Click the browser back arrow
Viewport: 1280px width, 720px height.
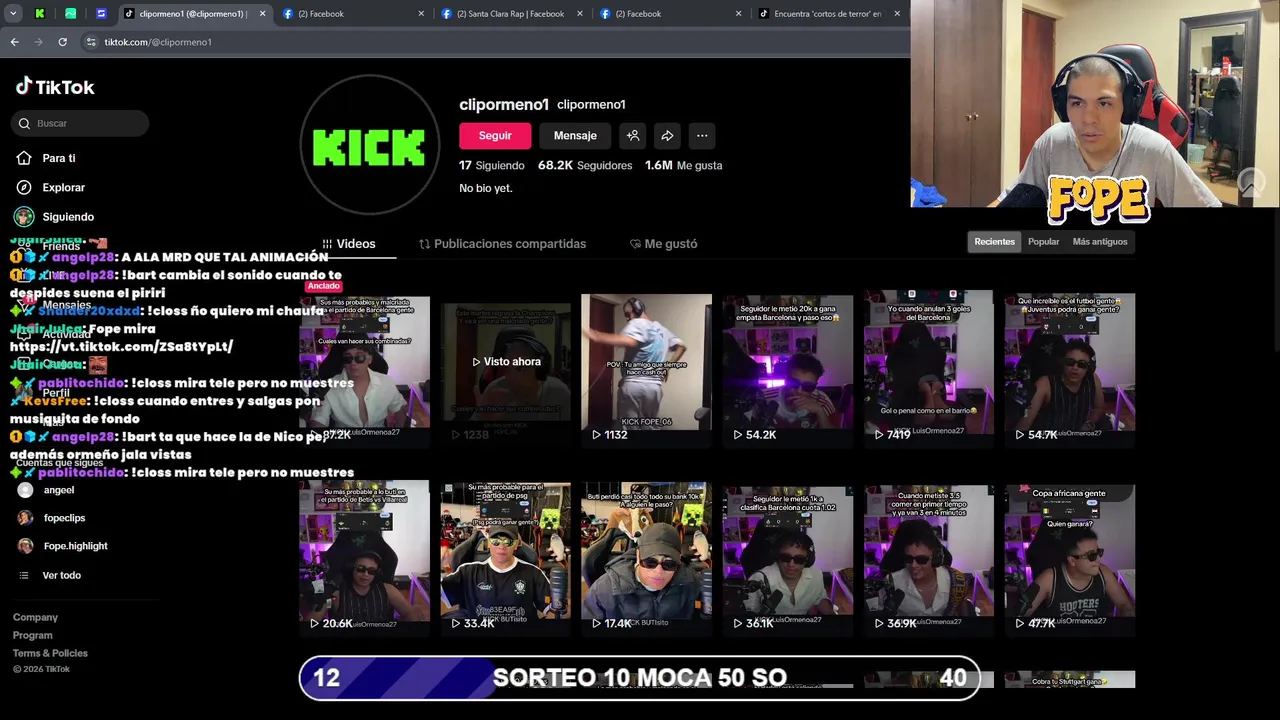point(14,42)
